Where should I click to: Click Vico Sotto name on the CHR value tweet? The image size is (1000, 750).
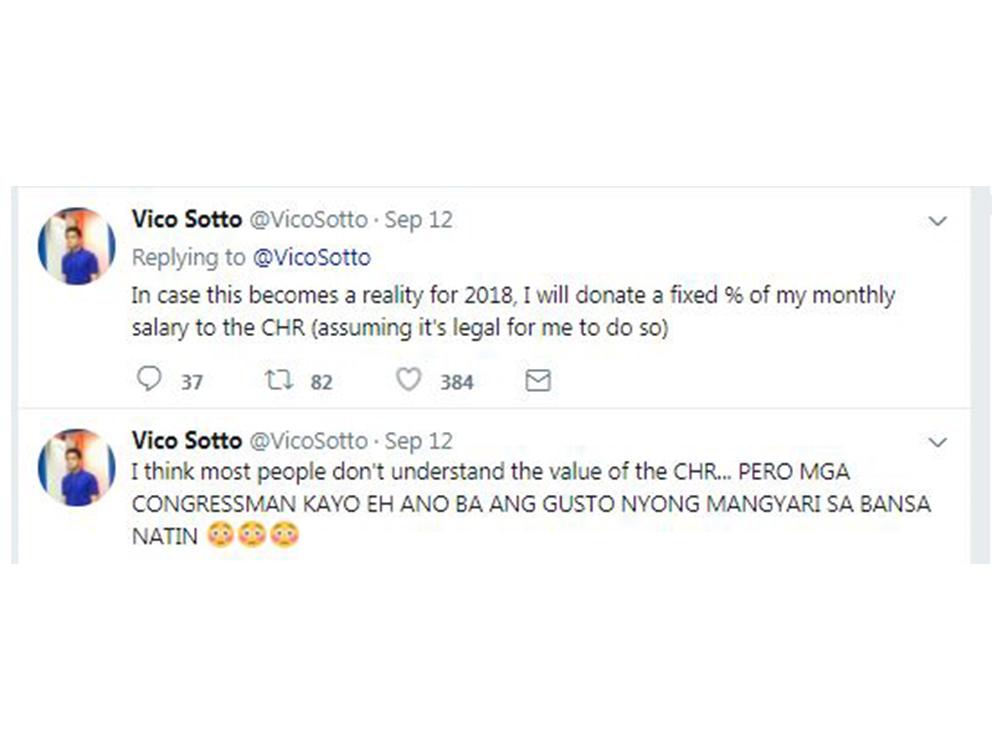tap(186, 440)
